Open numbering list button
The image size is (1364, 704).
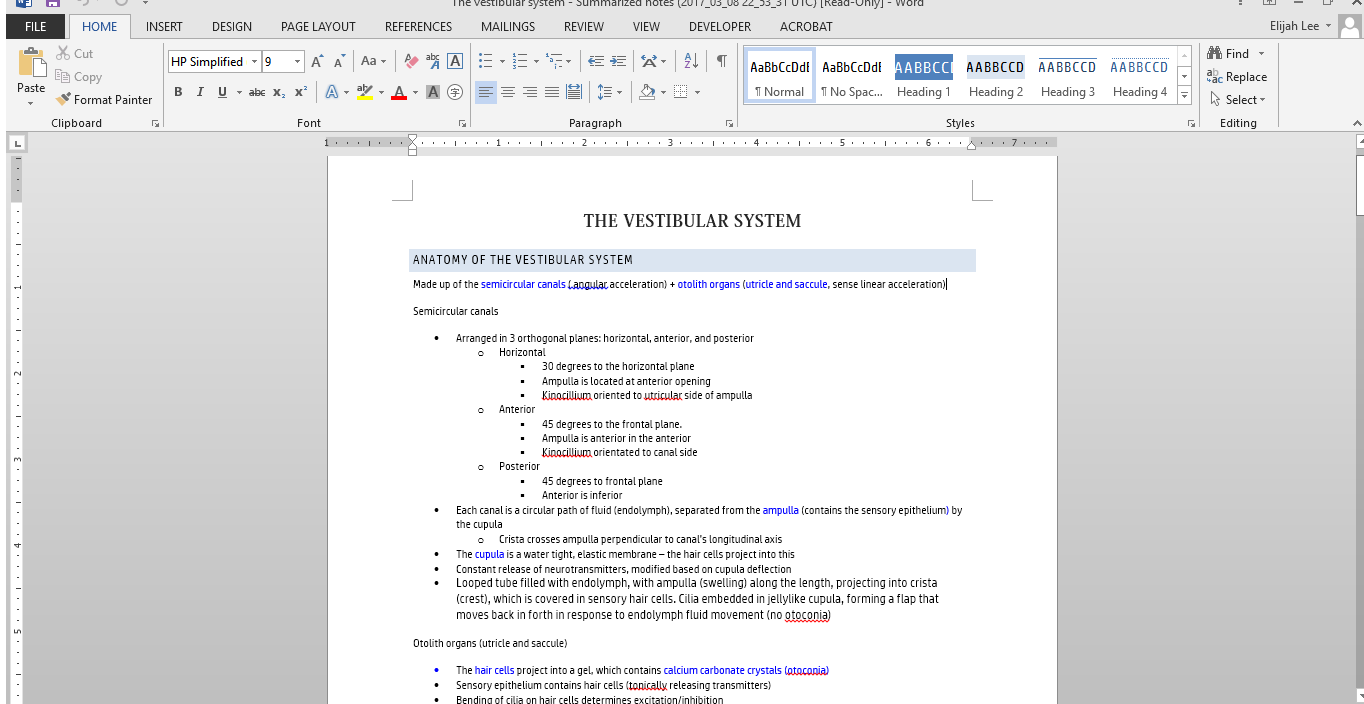coord(519,62)
